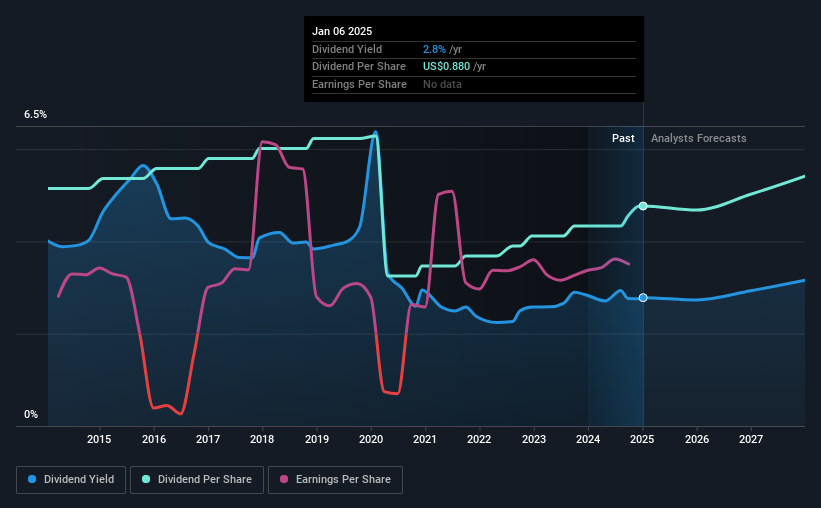
Task: Click the 2015 x-axis label
Action: (x=99, y=439)
